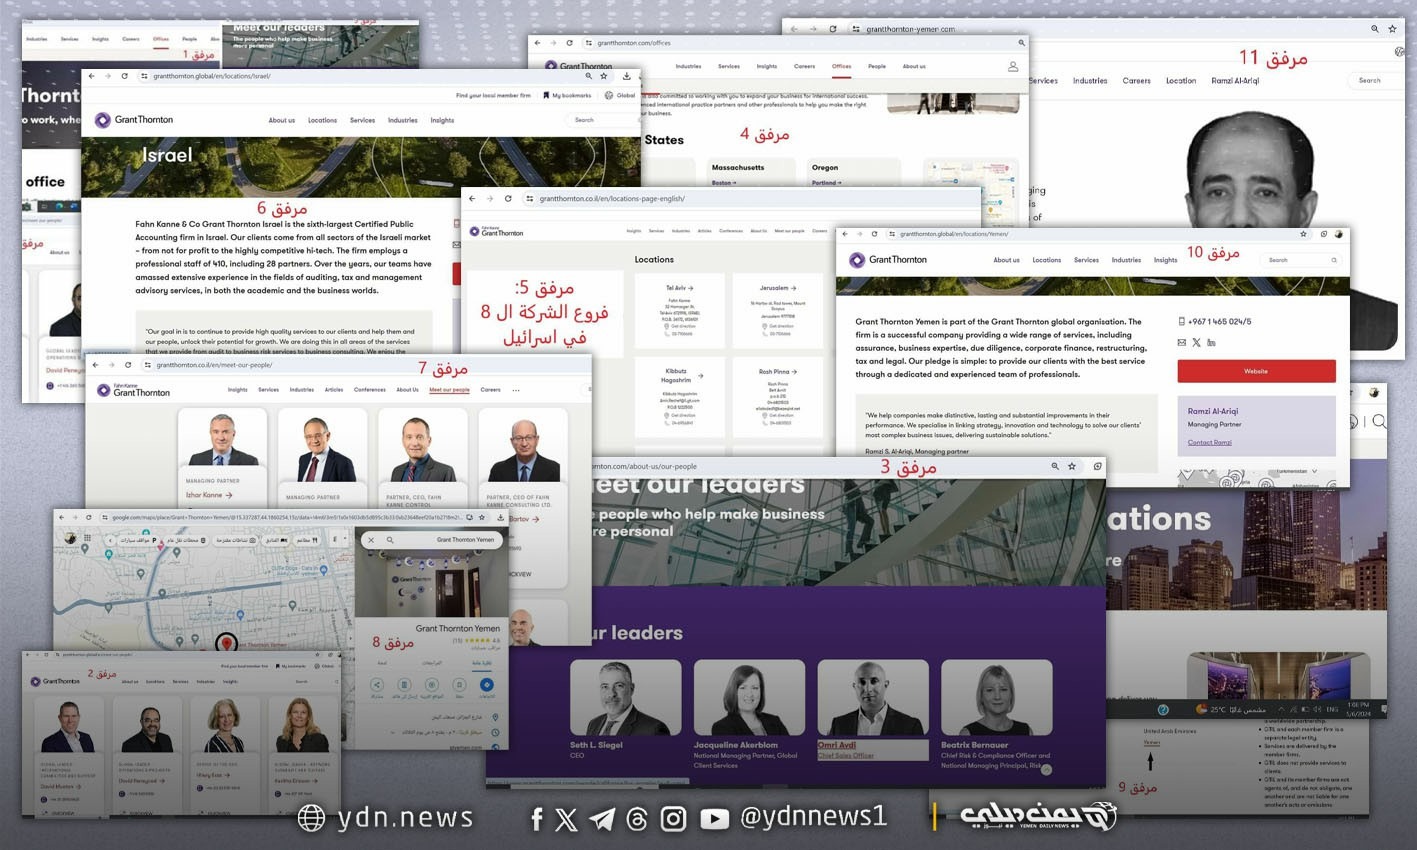Image resolution: width=1417 pixels, height=850 pixels.
Task: Click the Share button in Maps place panel
Action: pyautogui.click(x=377, y=686)
